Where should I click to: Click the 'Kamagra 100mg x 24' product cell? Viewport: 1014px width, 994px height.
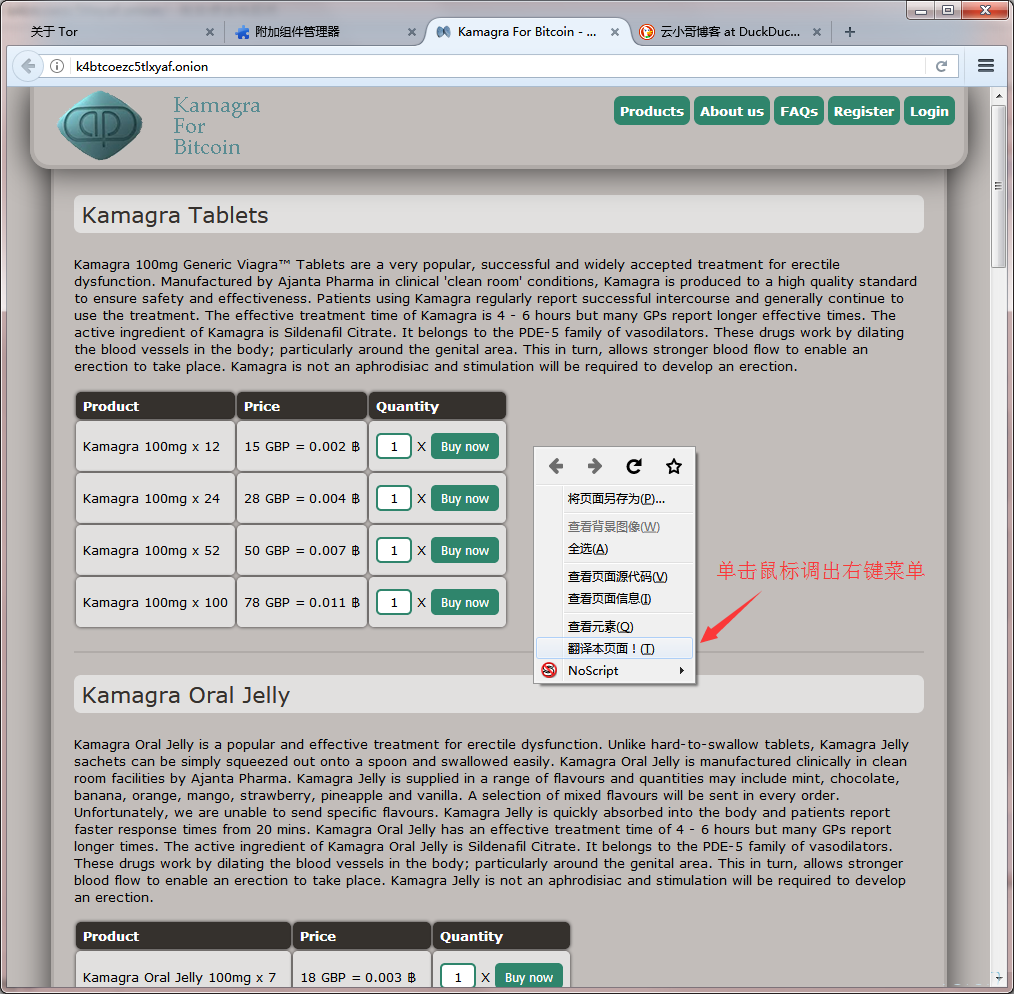click(155, 499)
